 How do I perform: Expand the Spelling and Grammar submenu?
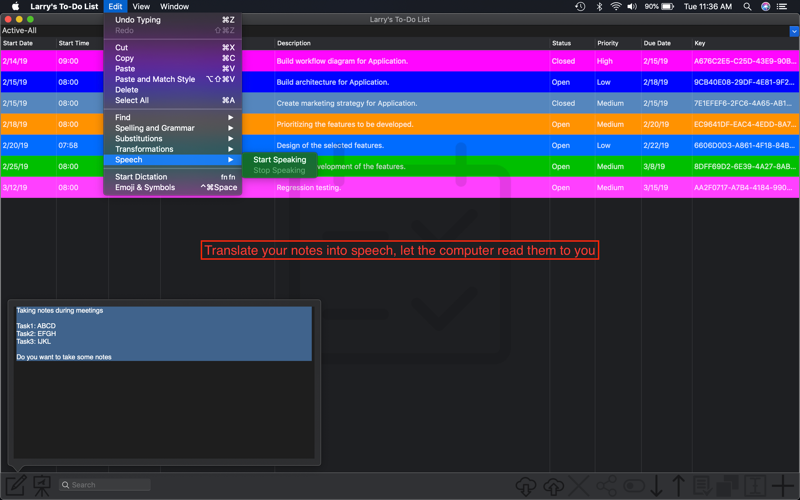(x=172, y=128)
